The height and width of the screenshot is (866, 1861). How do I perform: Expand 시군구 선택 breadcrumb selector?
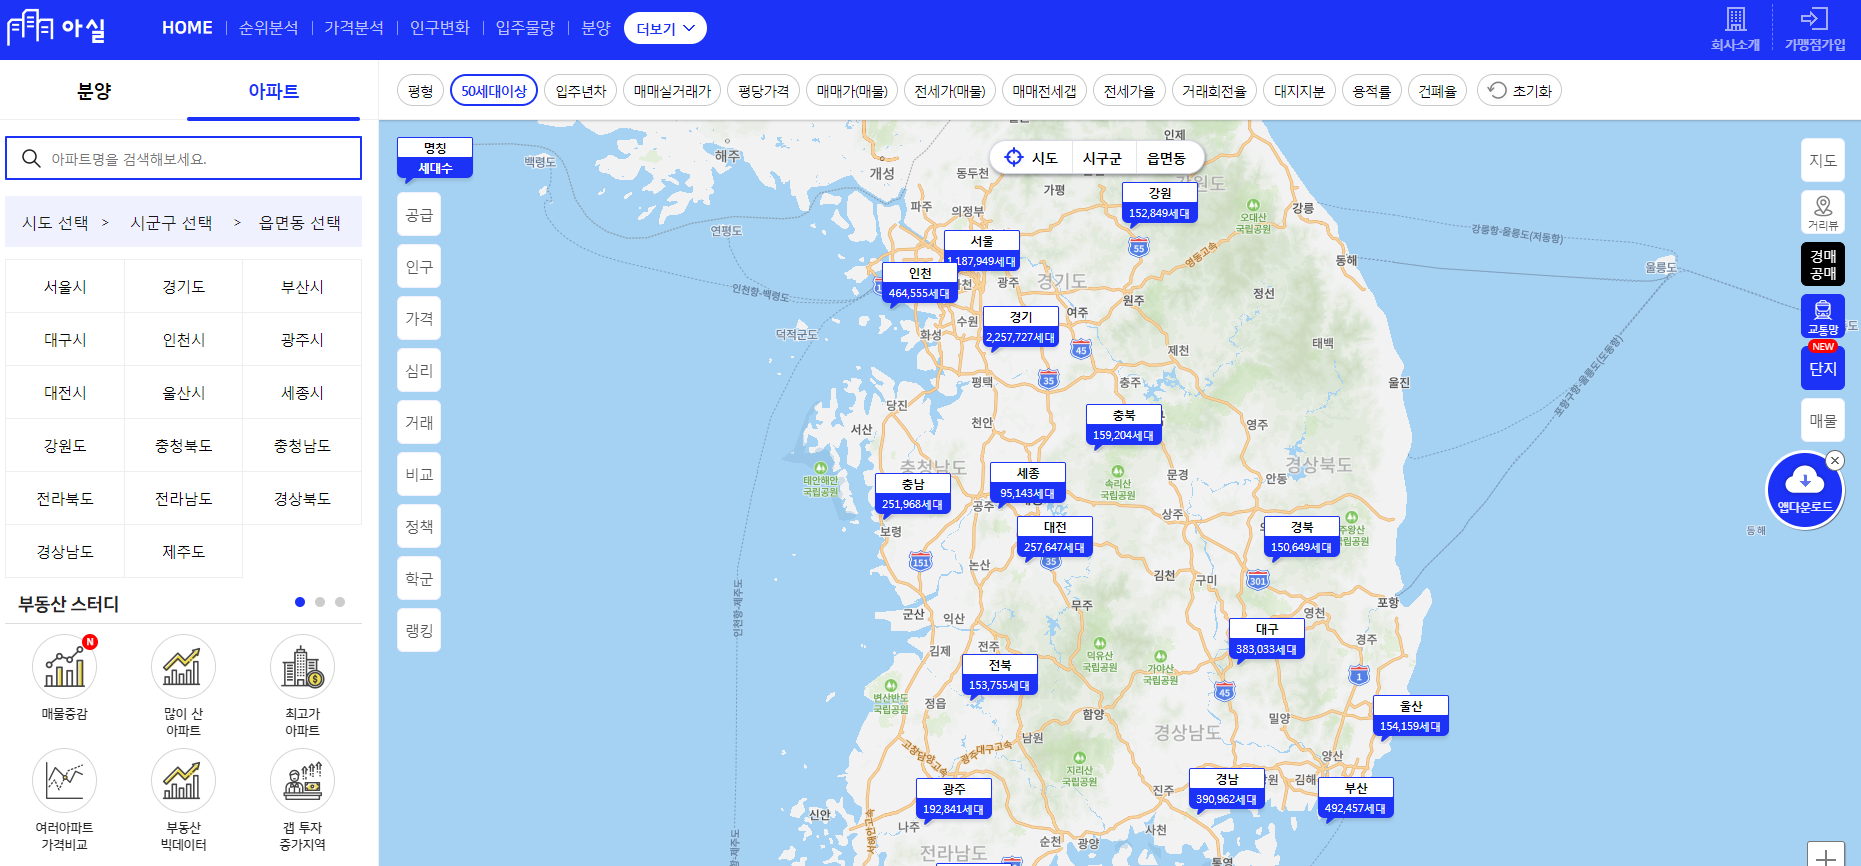click(x=171, y=222)
